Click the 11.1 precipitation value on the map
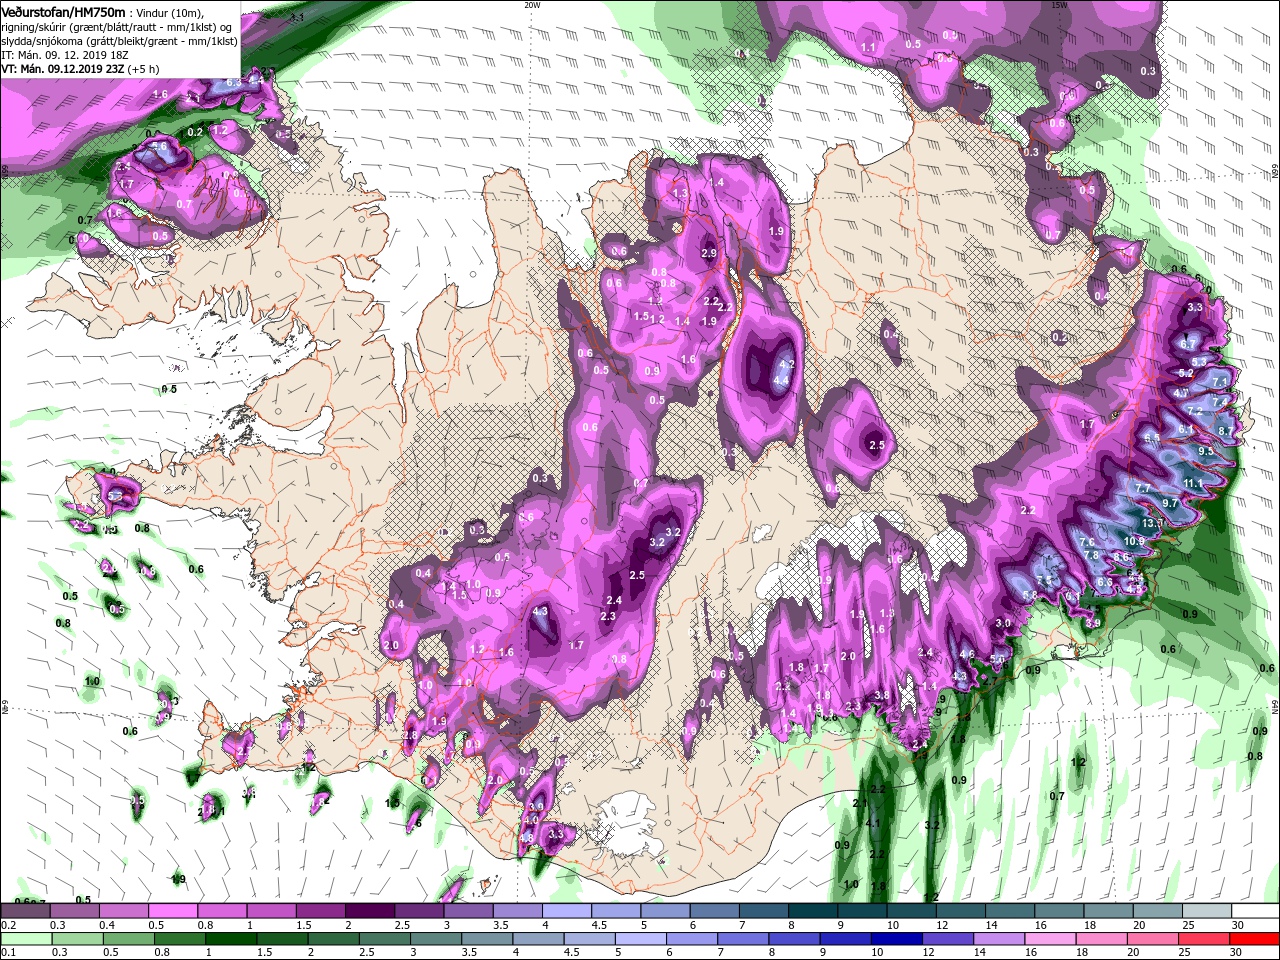 click(1193, 483)
